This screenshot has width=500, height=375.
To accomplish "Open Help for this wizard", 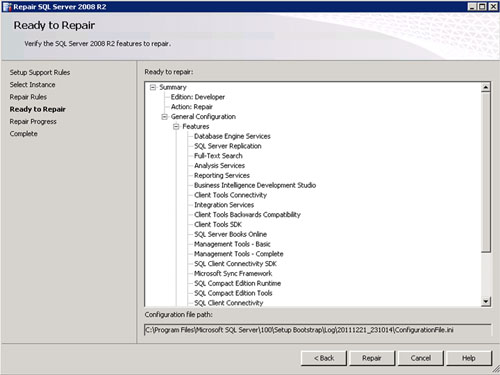I will coord(469,358).
